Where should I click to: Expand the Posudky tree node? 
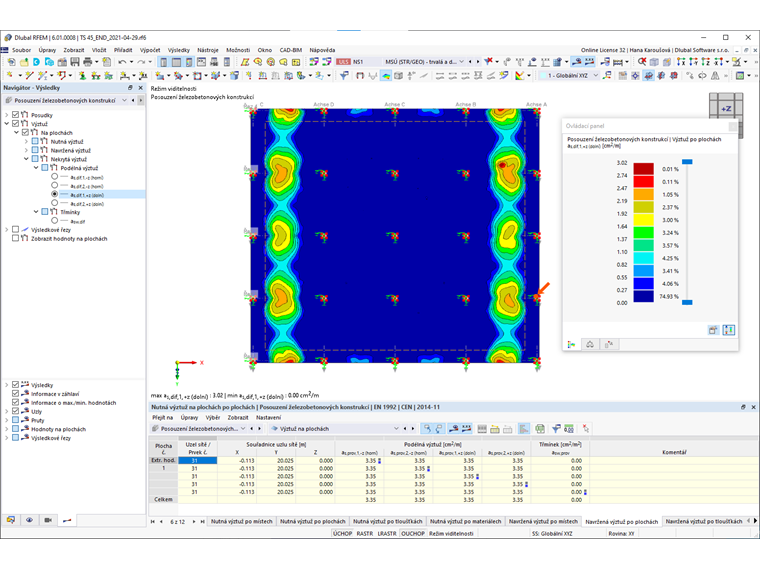pos(7,115)
